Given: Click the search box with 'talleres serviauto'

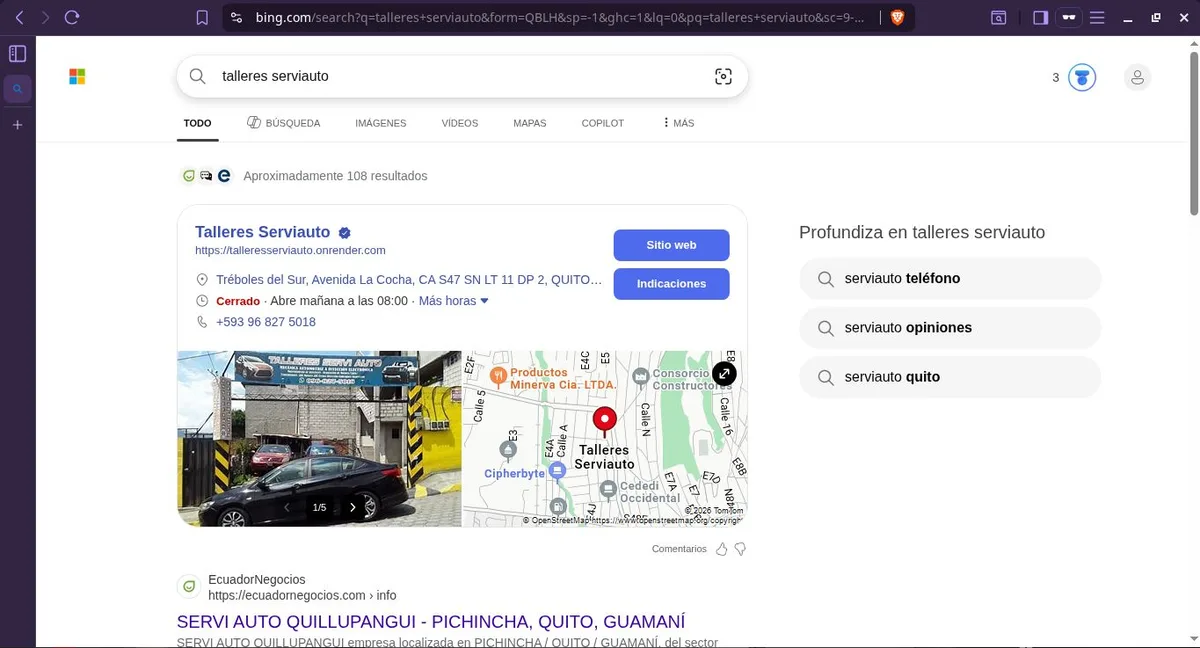Looking at the screenshot, I should pyautogui.click(x=460, y=76).
